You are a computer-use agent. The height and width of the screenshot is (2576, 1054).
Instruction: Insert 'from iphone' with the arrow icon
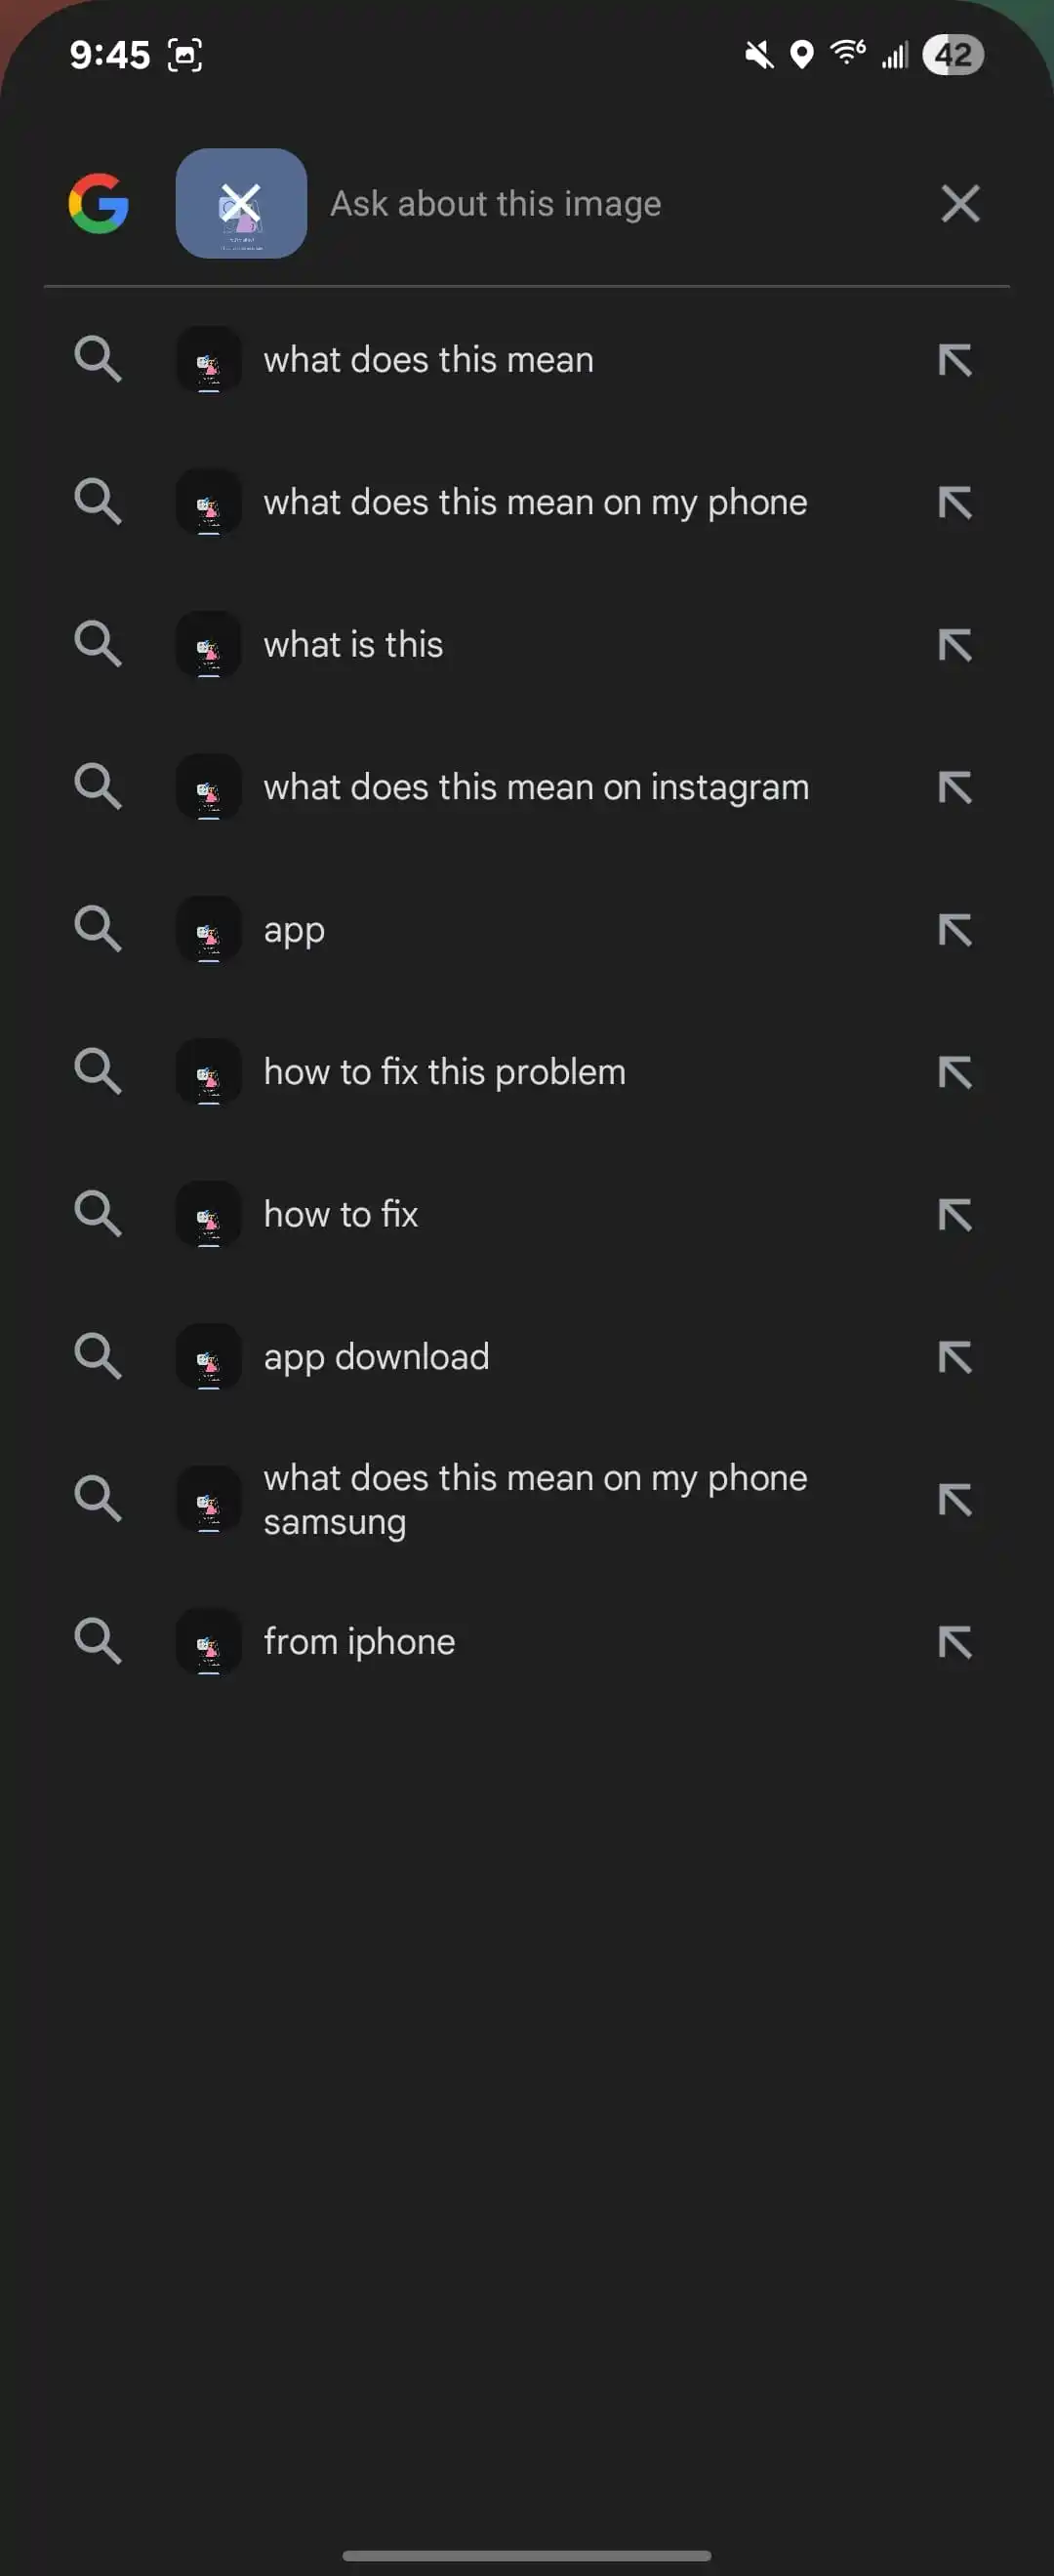click(x=955, y=1642)
